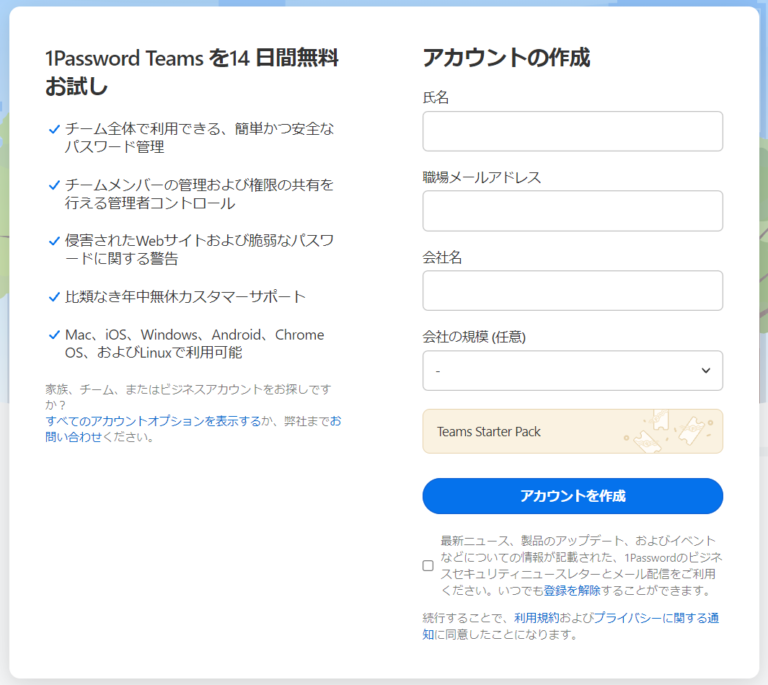Click the text 比類なき年中無休カスタマーサポート
This screenshot has width=768, height=685.
185,297
